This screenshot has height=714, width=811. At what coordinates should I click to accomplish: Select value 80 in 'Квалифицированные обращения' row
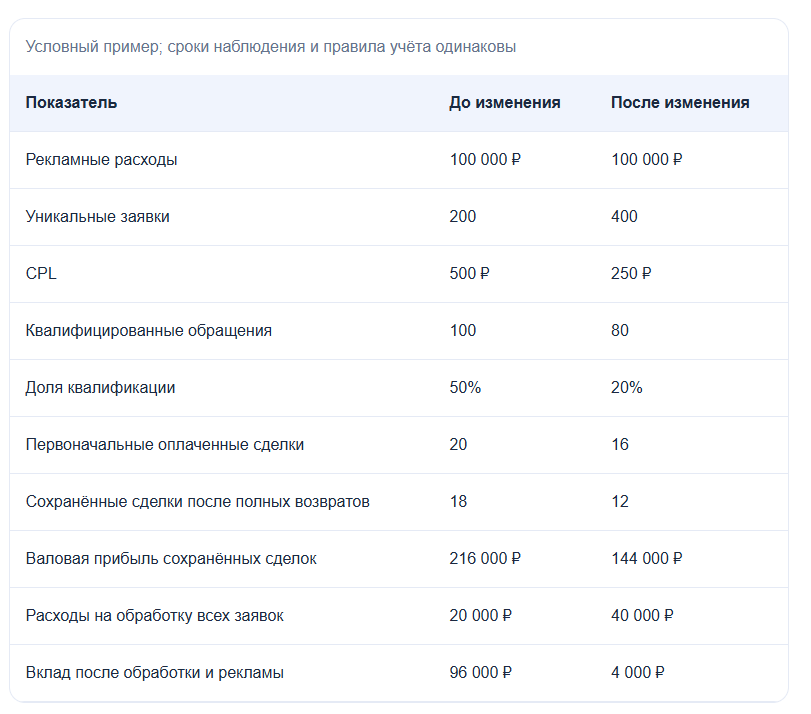point(620,330)
